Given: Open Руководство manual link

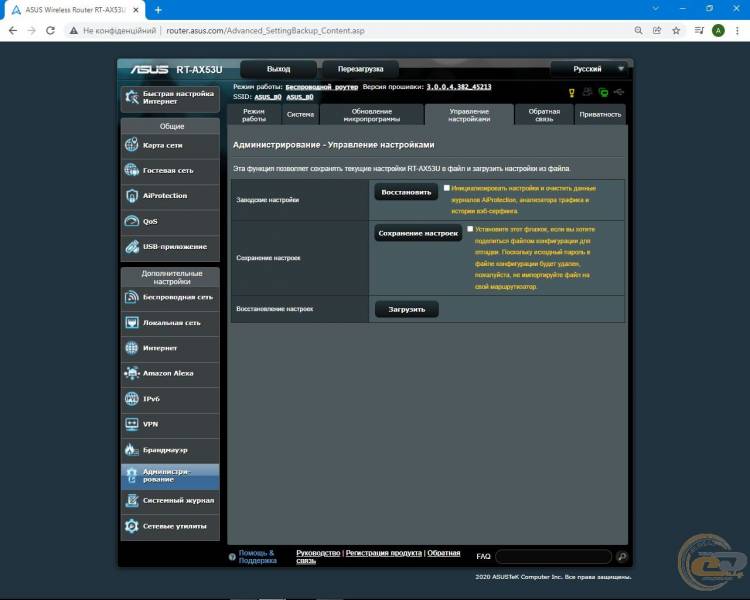Looking at the screenshot, I should [x=318, y=553].
